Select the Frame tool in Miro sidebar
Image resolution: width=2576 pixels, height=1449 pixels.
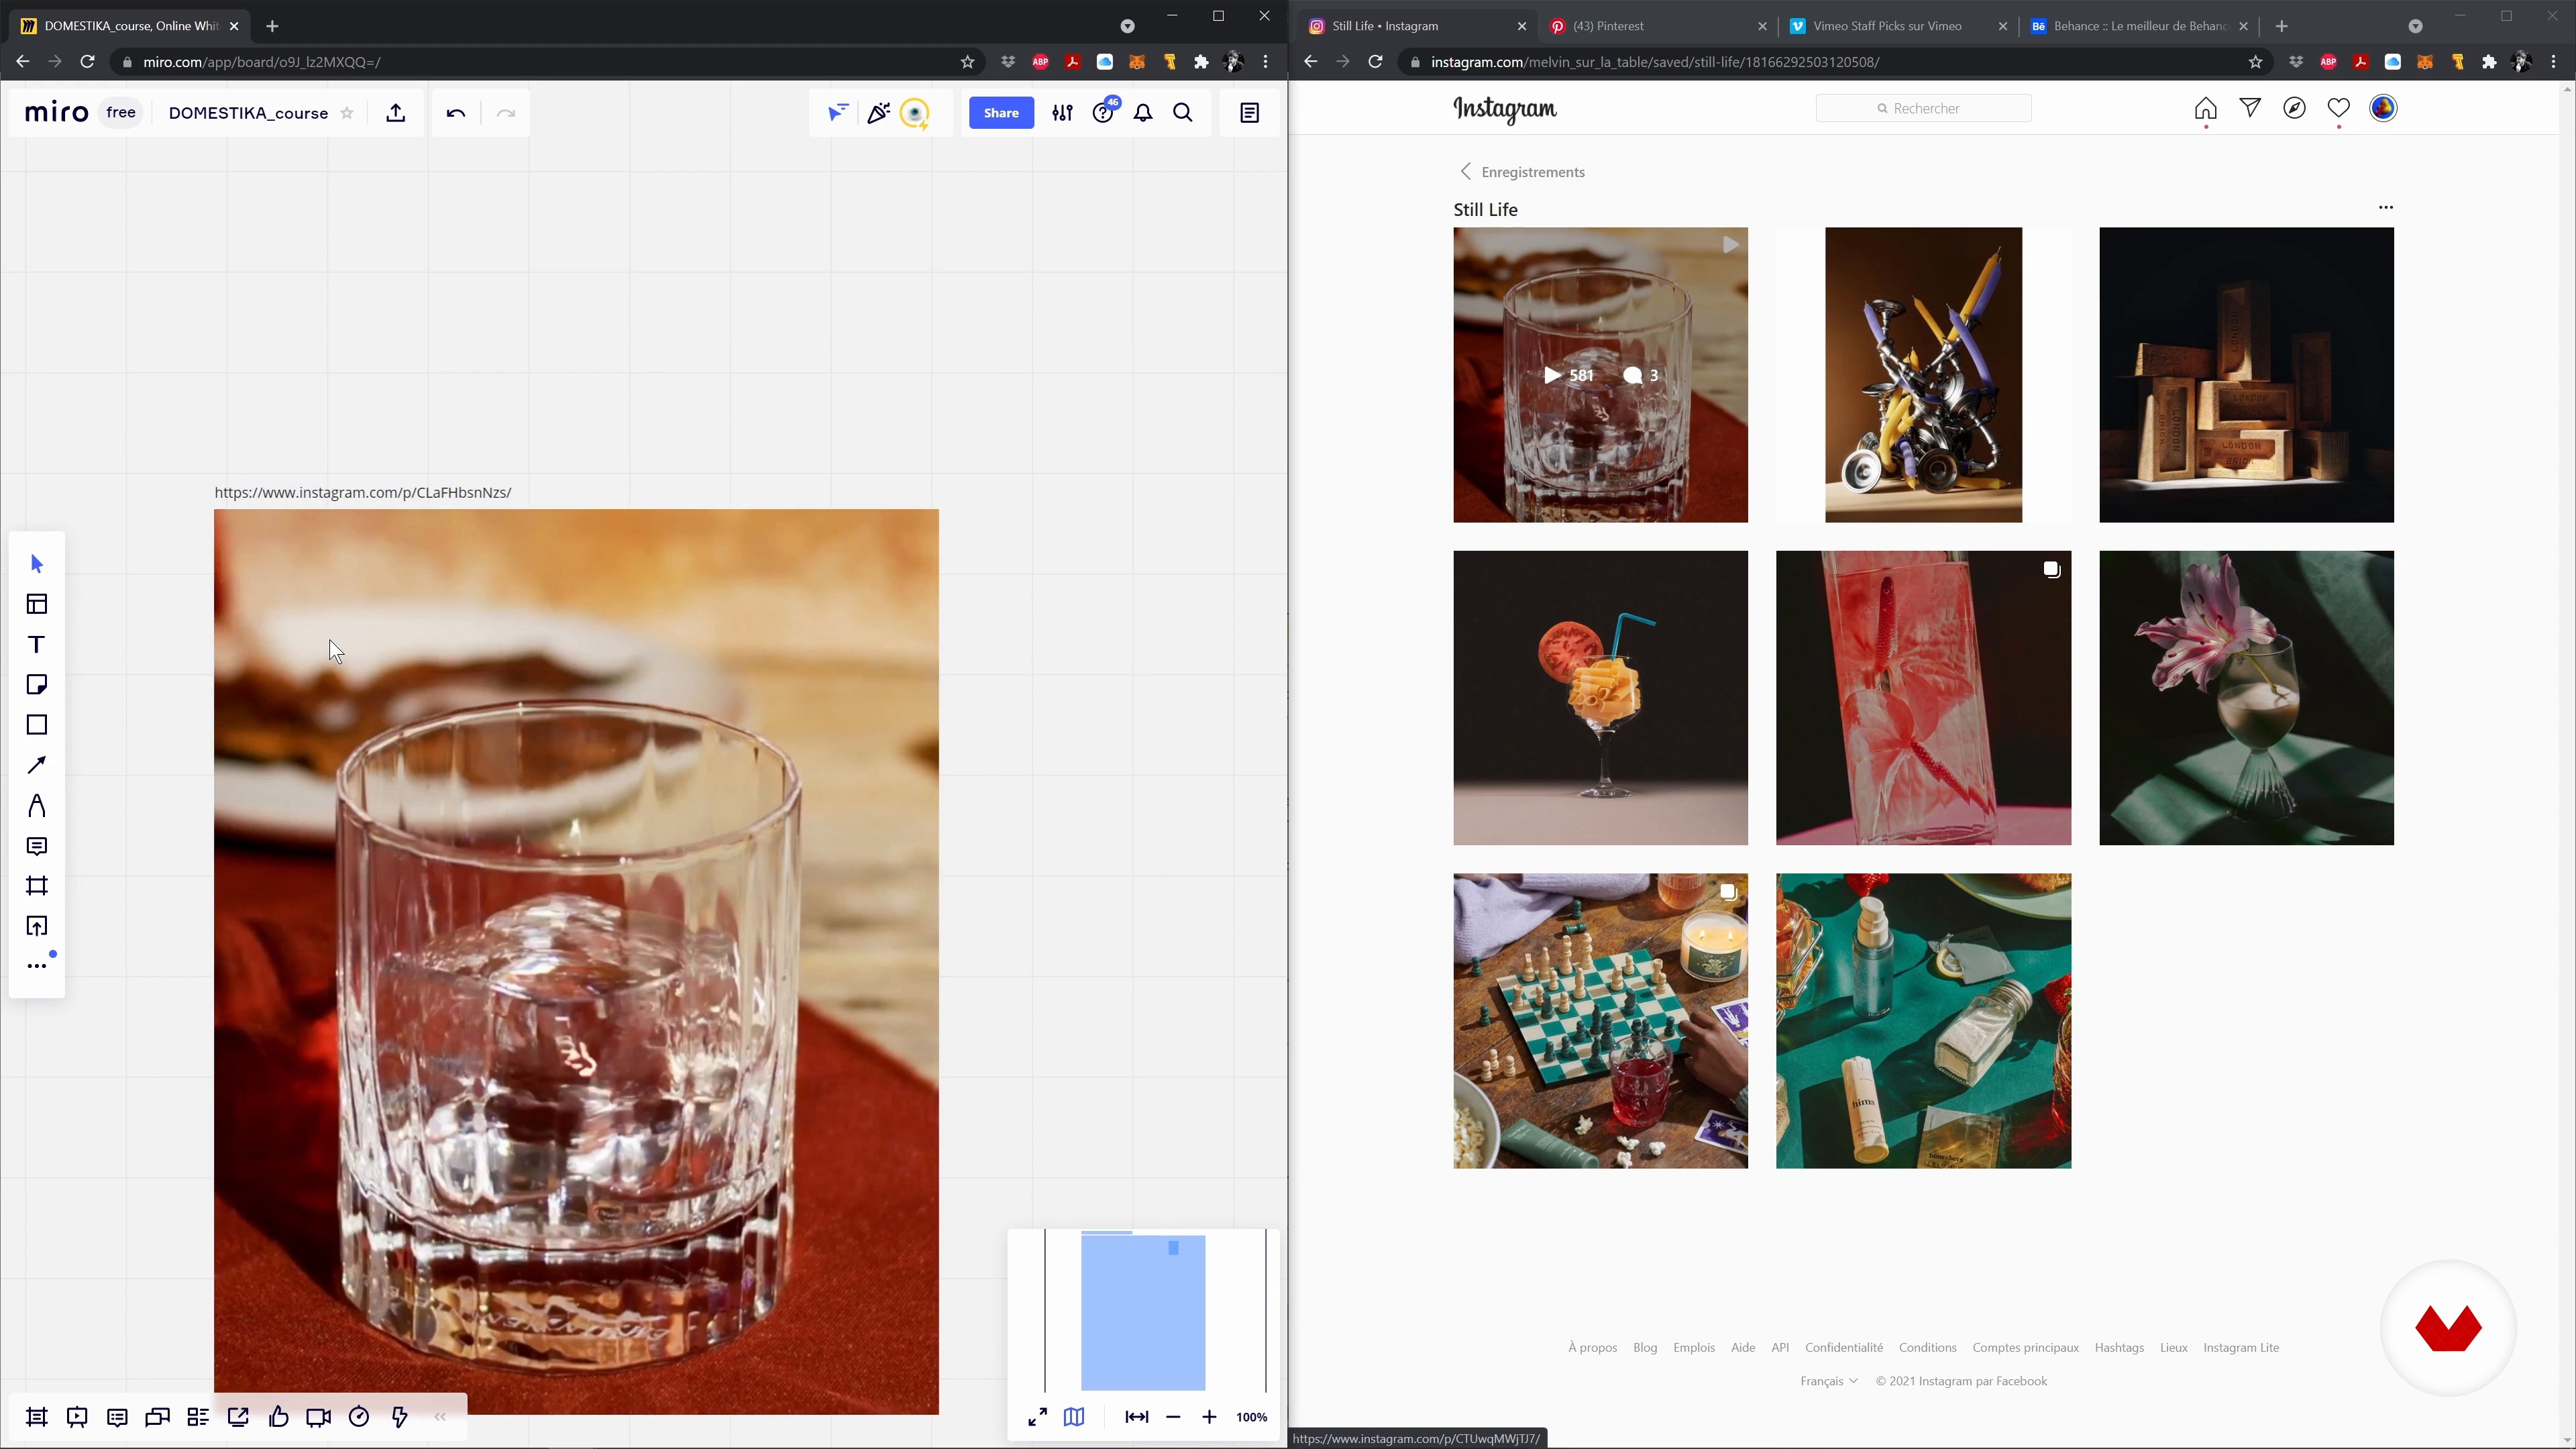37,886
